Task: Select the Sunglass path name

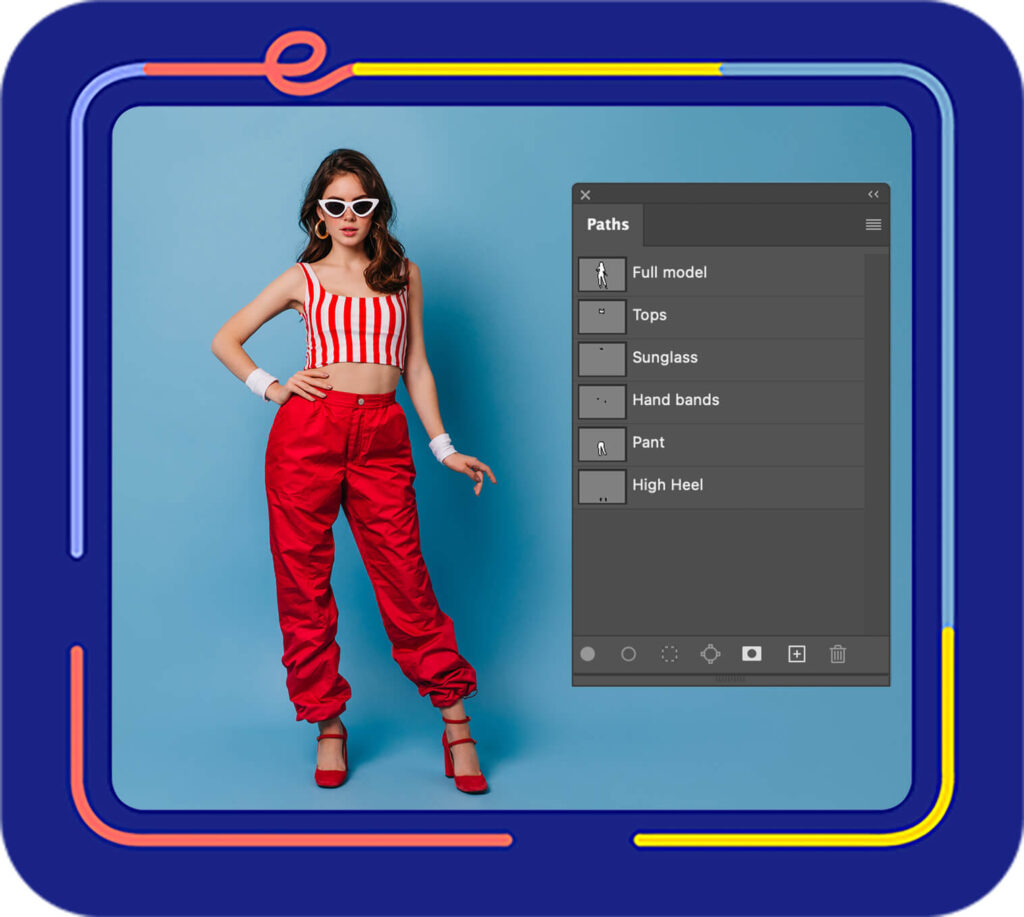Action: click(x=665, y=357)
